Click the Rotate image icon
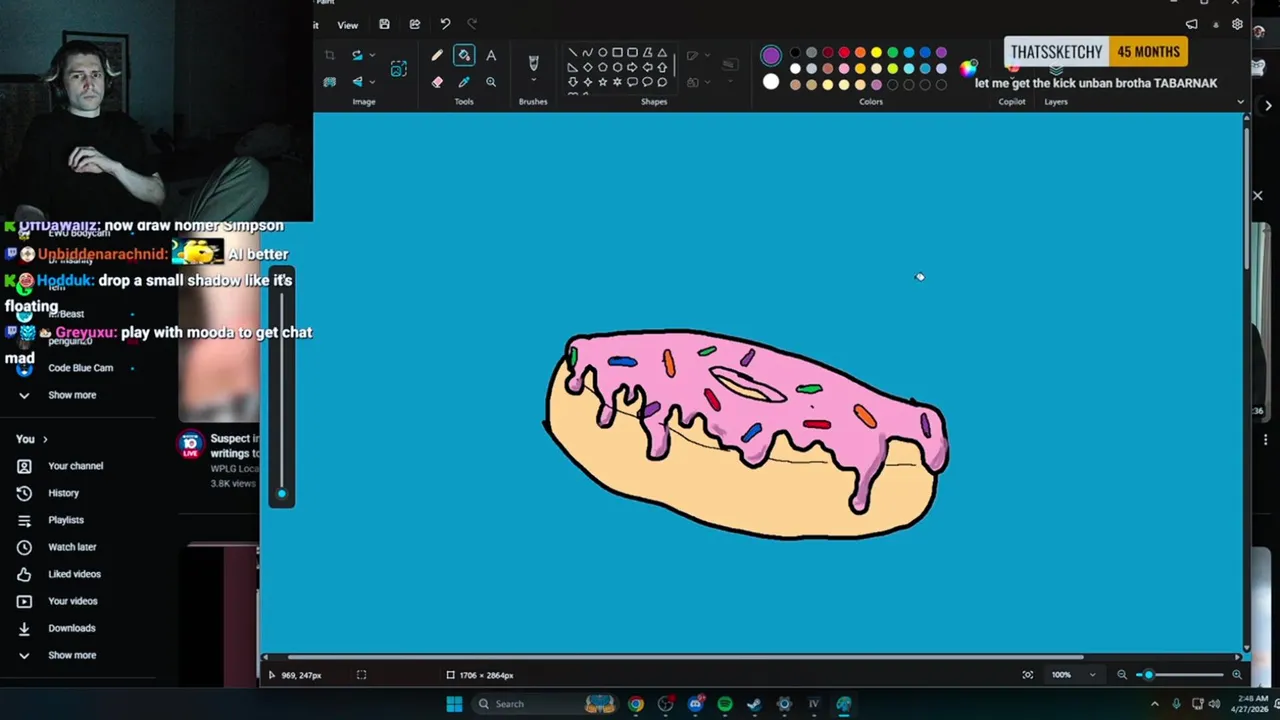1280x720 pixels. click(x=357, y=55)
